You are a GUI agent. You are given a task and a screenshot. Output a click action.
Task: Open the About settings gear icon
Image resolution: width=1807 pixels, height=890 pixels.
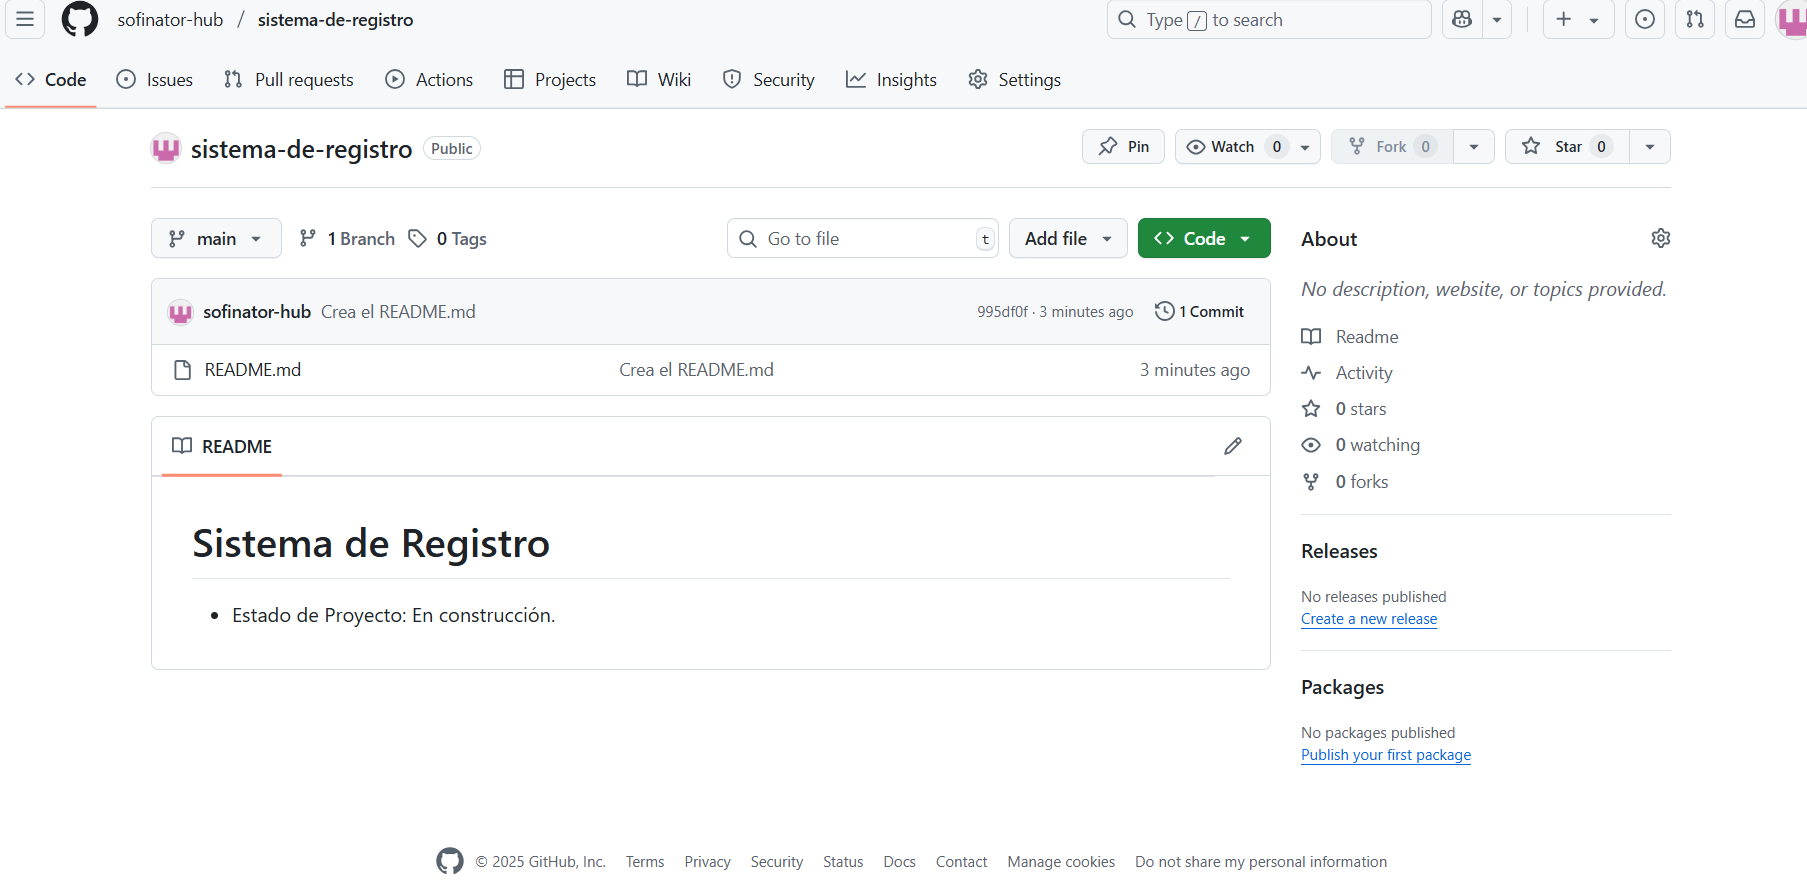1661,238
